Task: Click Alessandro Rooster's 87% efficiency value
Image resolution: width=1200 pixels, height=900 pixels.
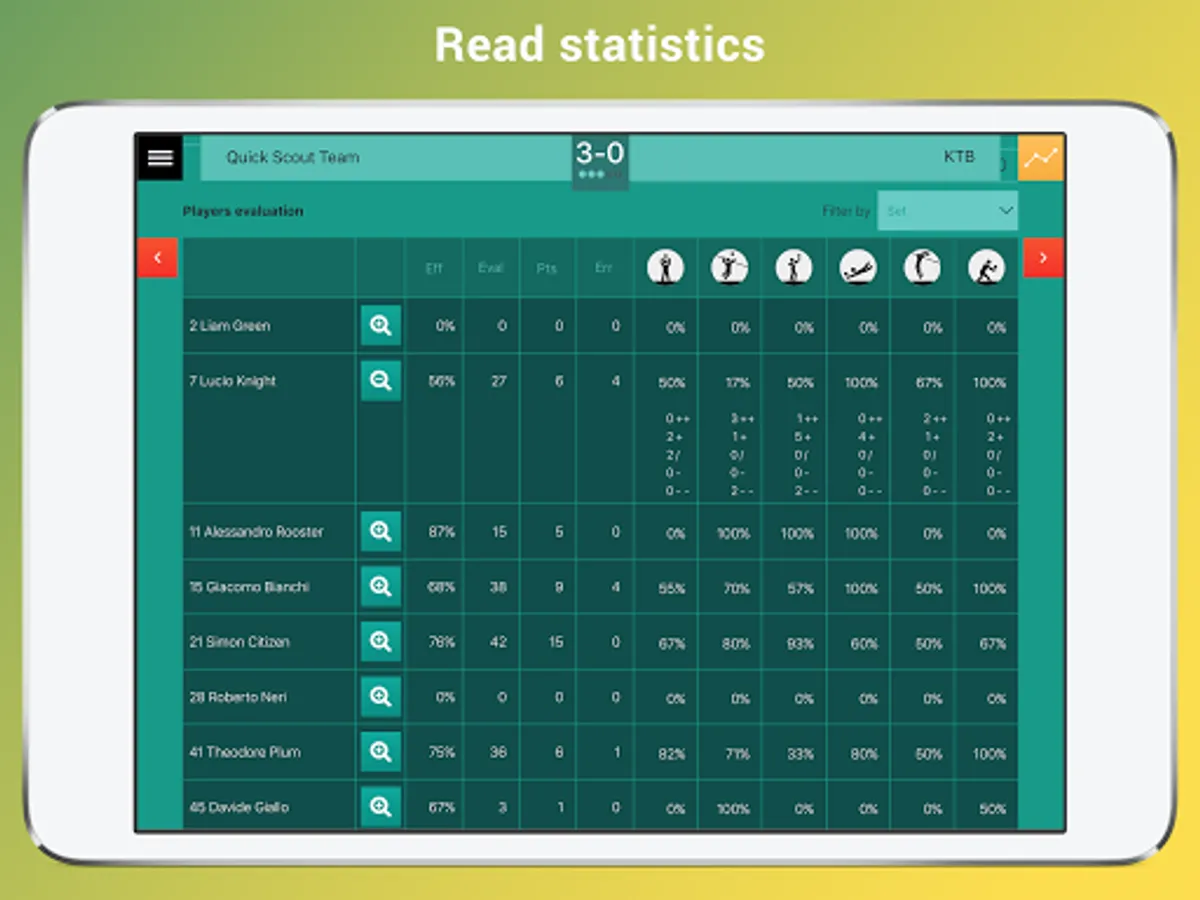Action: coord(442,532)
